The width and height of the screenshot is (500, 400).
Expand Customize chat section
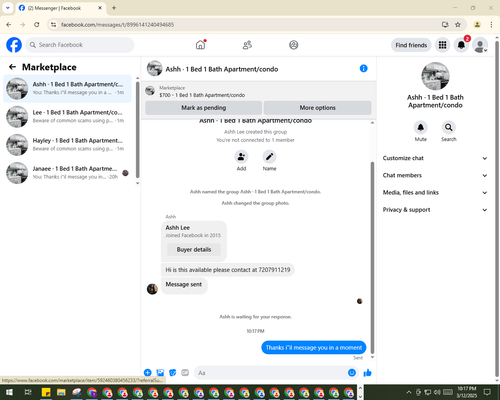pos(435,158)
